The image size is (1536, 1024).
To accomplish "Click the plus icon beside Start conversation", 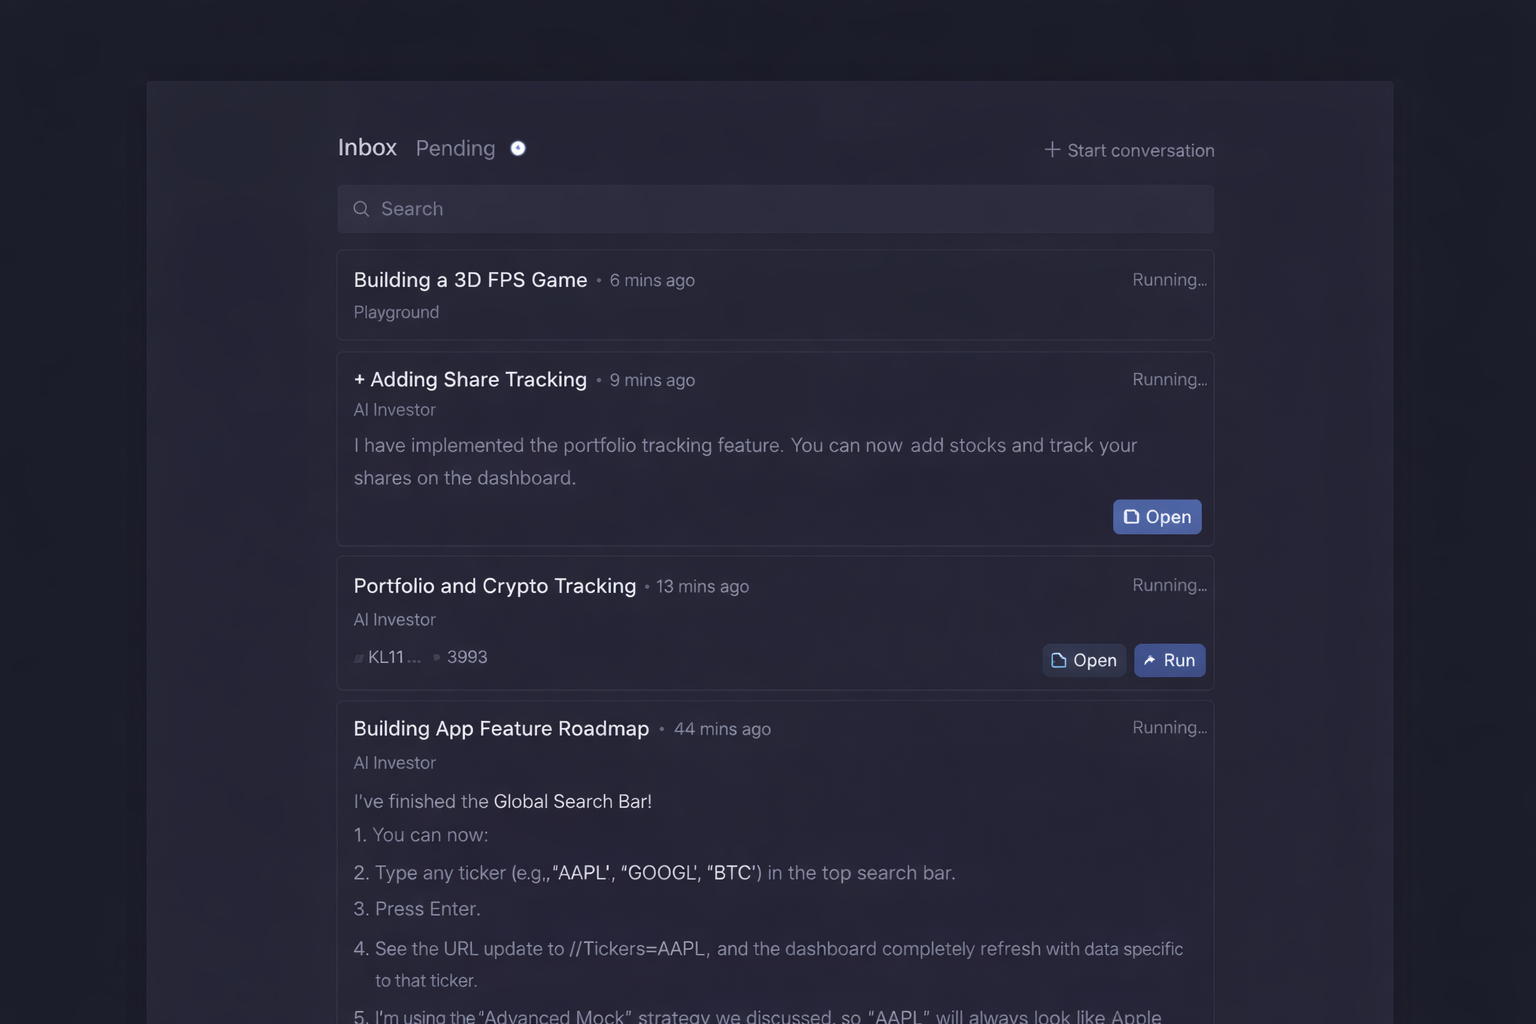I will point(1052,150).
